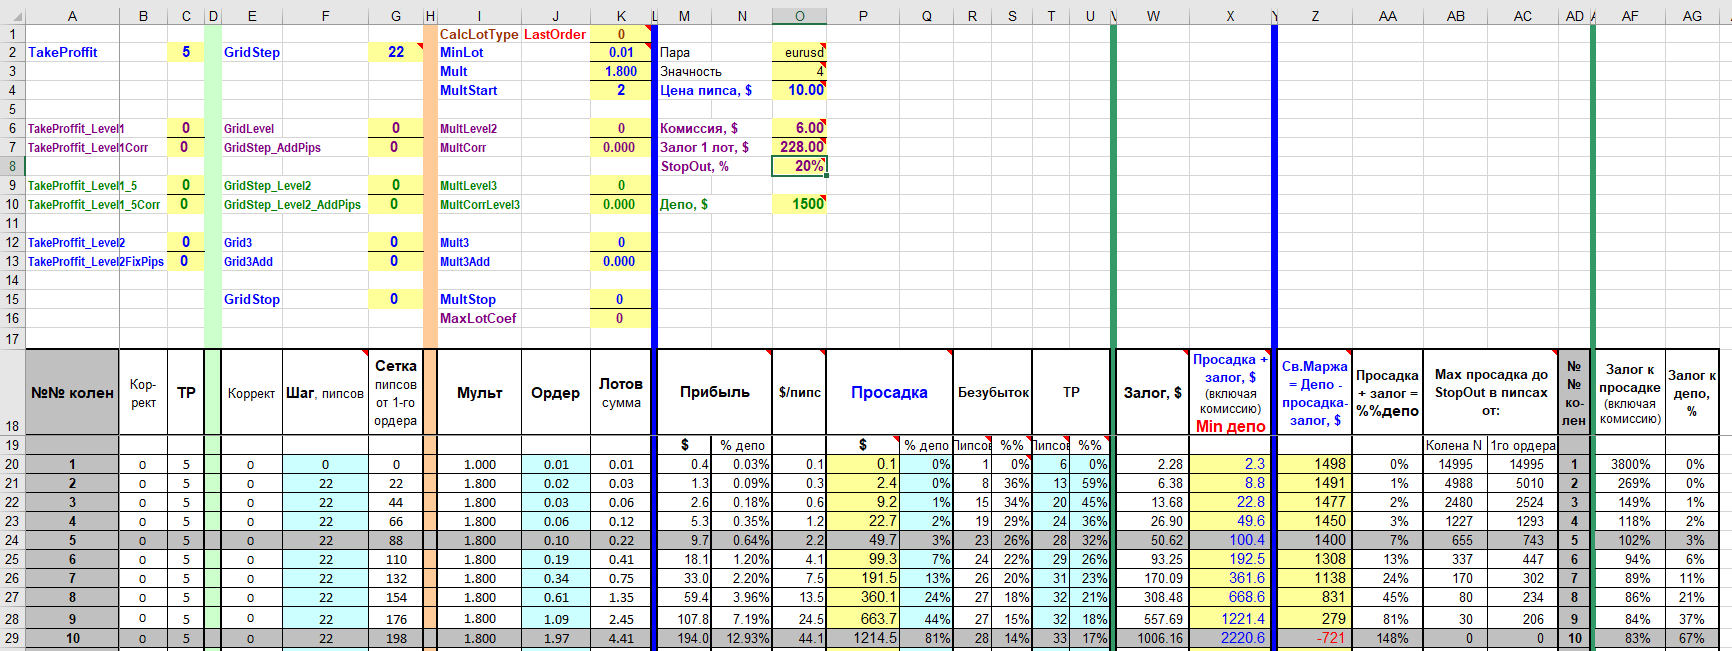
Task: Click column header AF
Action: coord(1630,16)
